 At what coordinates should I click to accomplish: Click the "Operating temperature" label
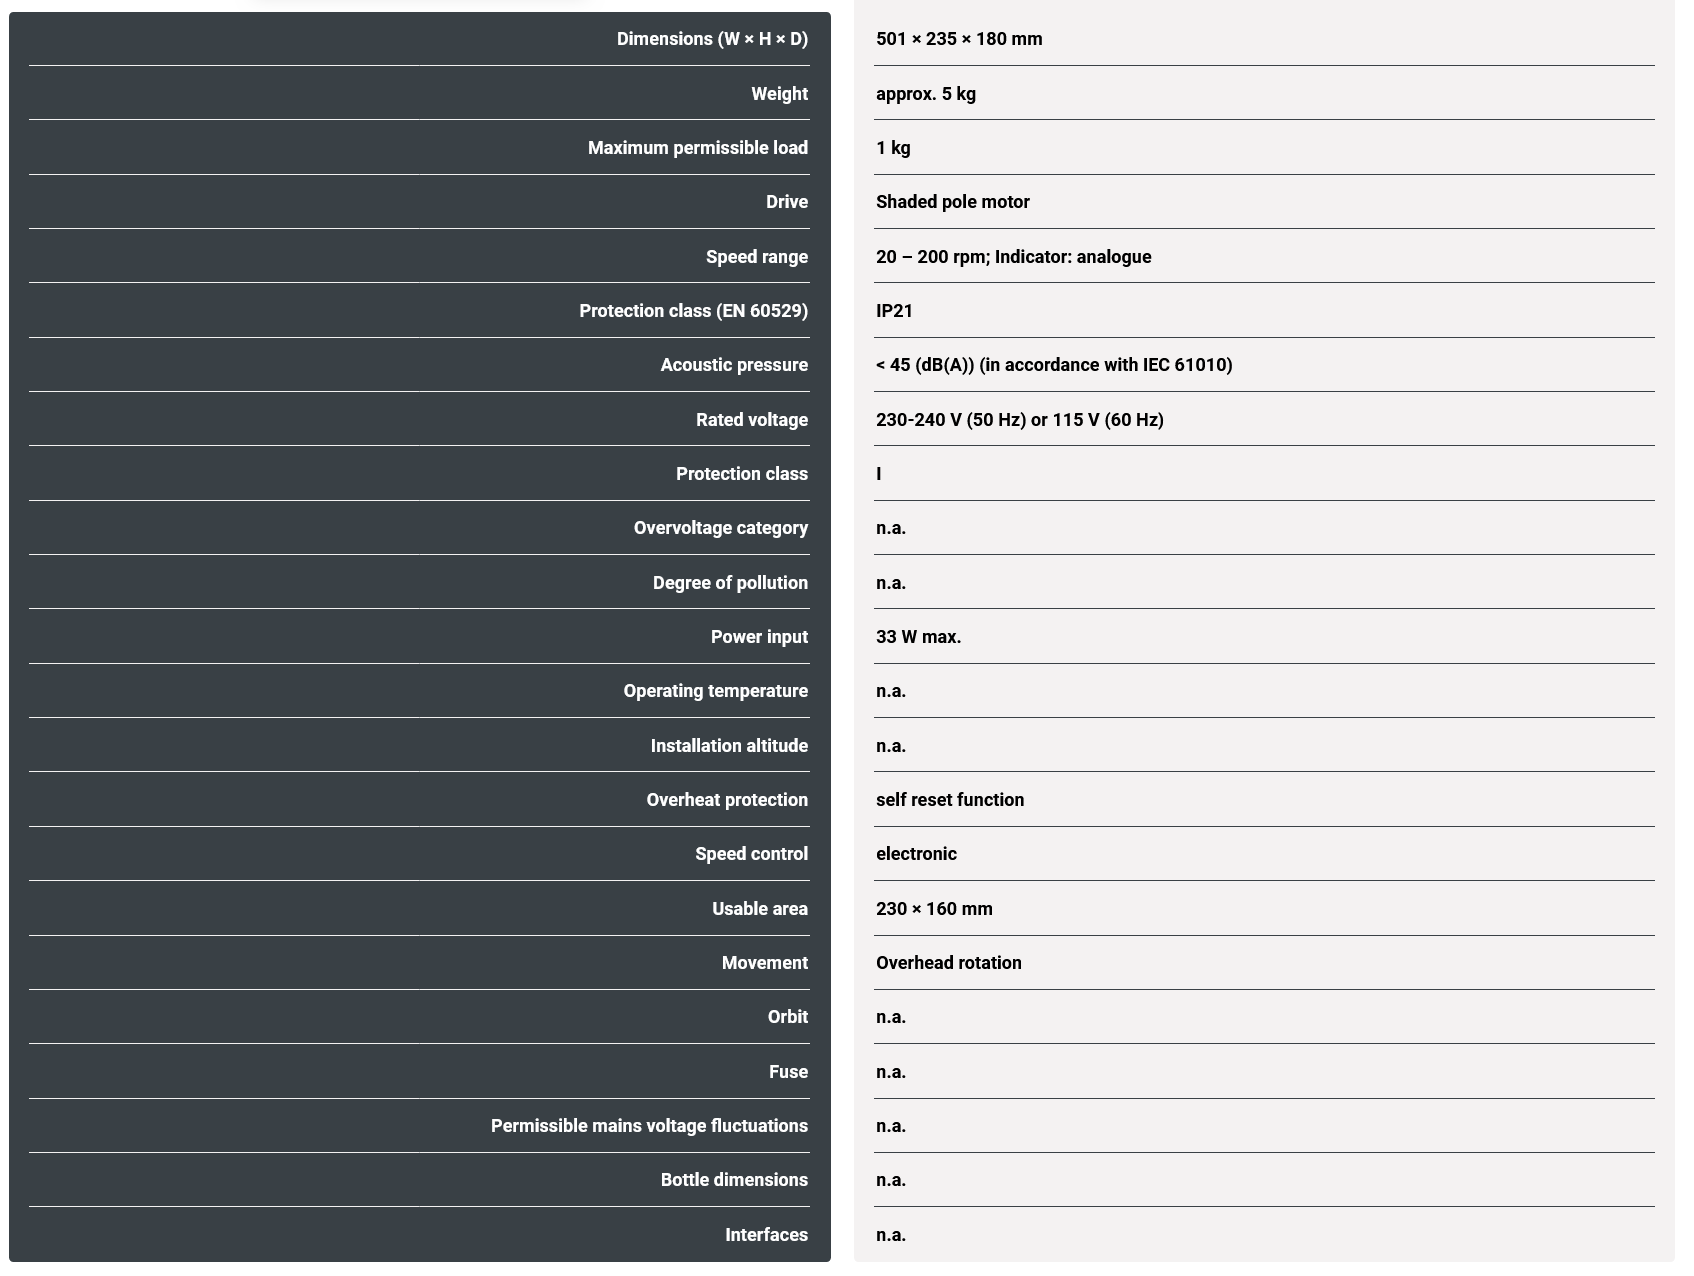715,691
